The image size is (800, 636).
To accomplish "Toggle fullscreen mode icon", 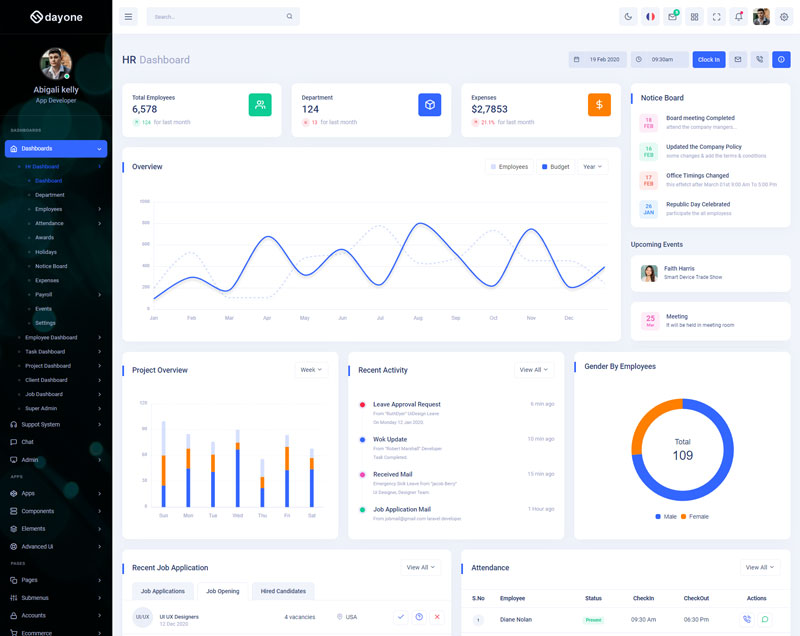I will [x=717, y=16].
